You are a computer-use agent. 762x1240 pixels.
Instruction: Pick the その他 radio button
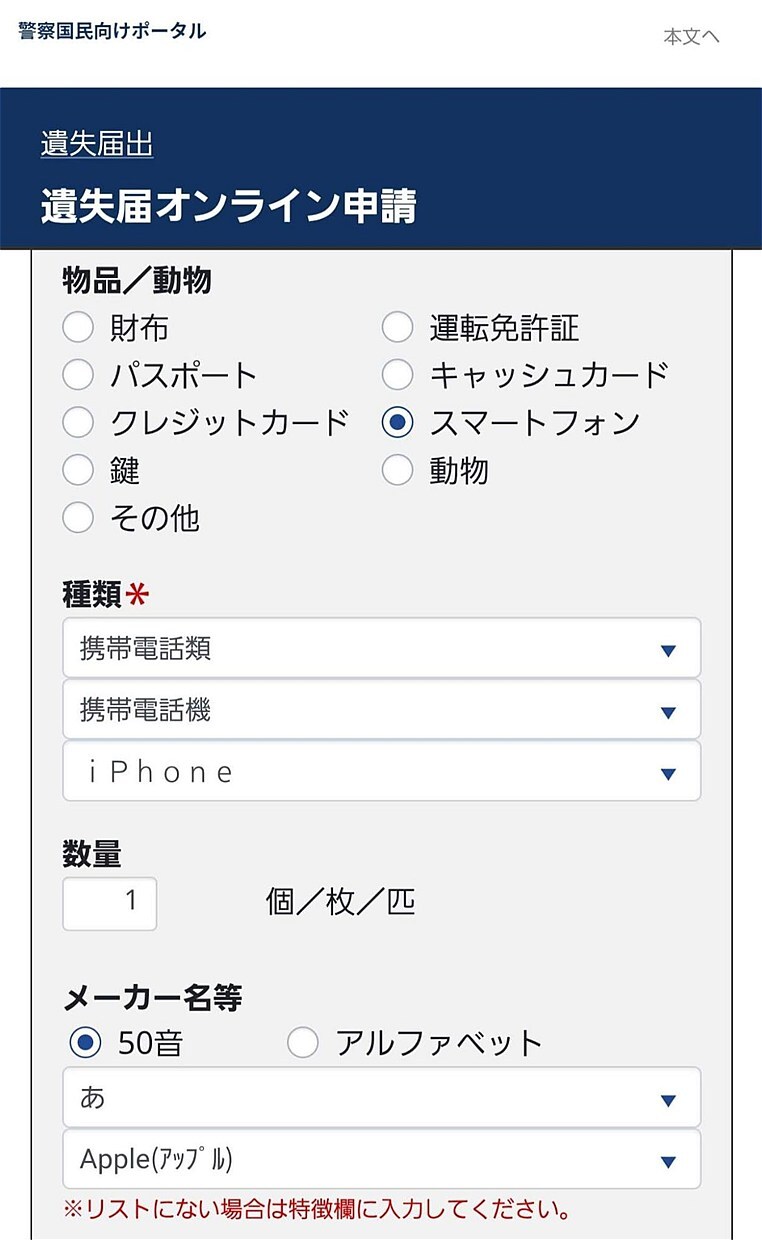coord(78,518)
